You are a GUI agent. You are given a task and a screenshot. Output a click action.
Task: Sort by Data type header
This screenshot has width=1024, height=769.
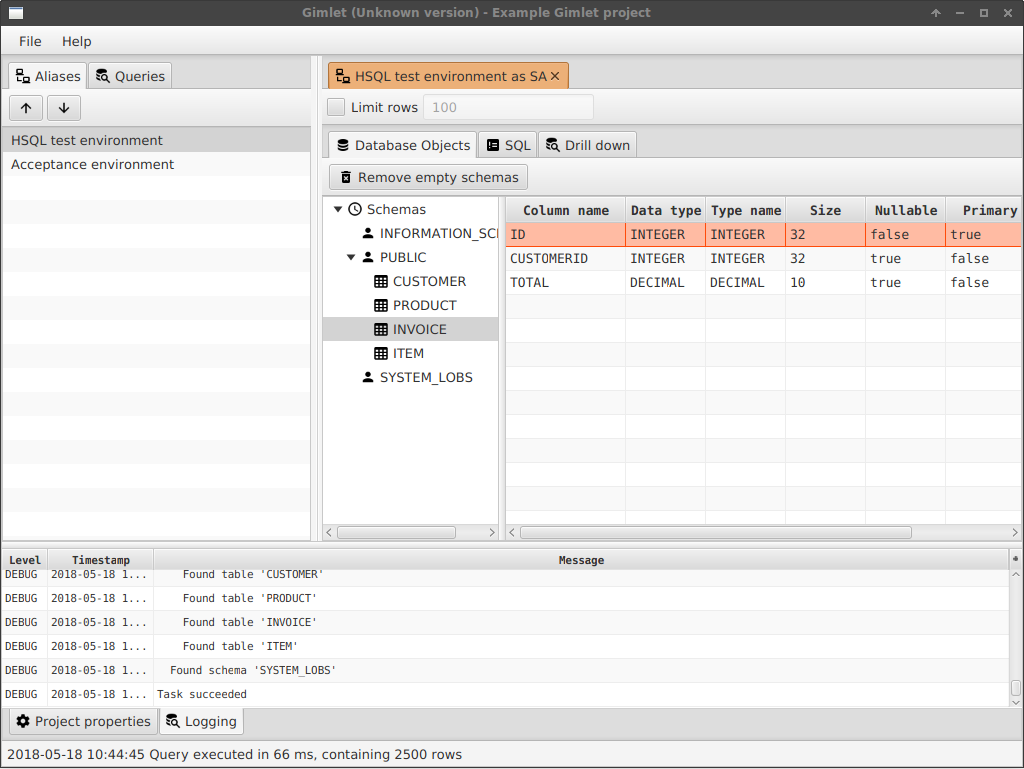pyautogui.click(x=665, y=210)
